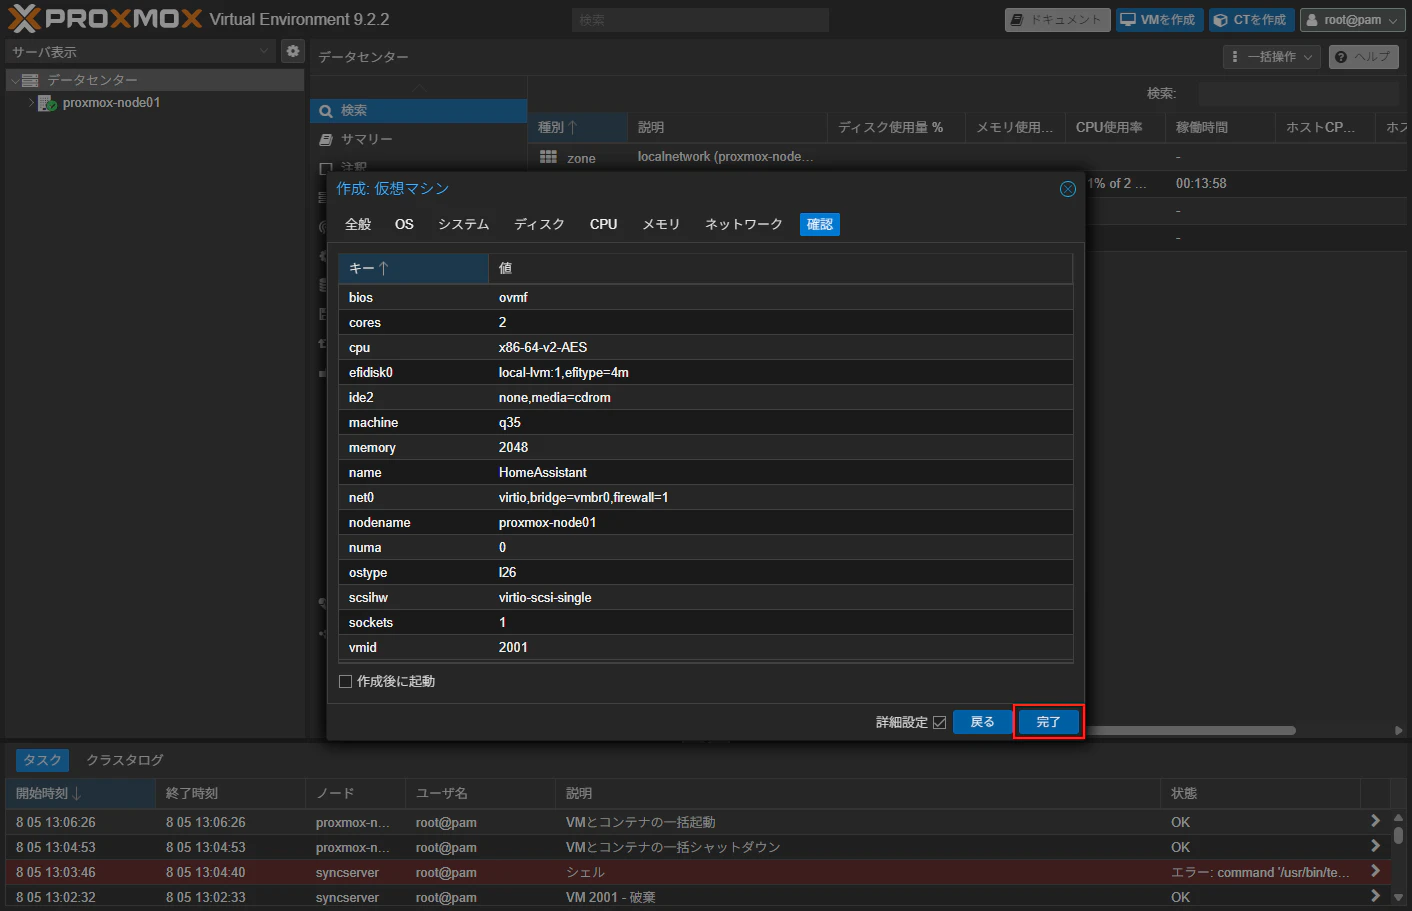Sort by Type column header
The image size is (1412, 911).
pyautogui.click(x=577, y=127)
